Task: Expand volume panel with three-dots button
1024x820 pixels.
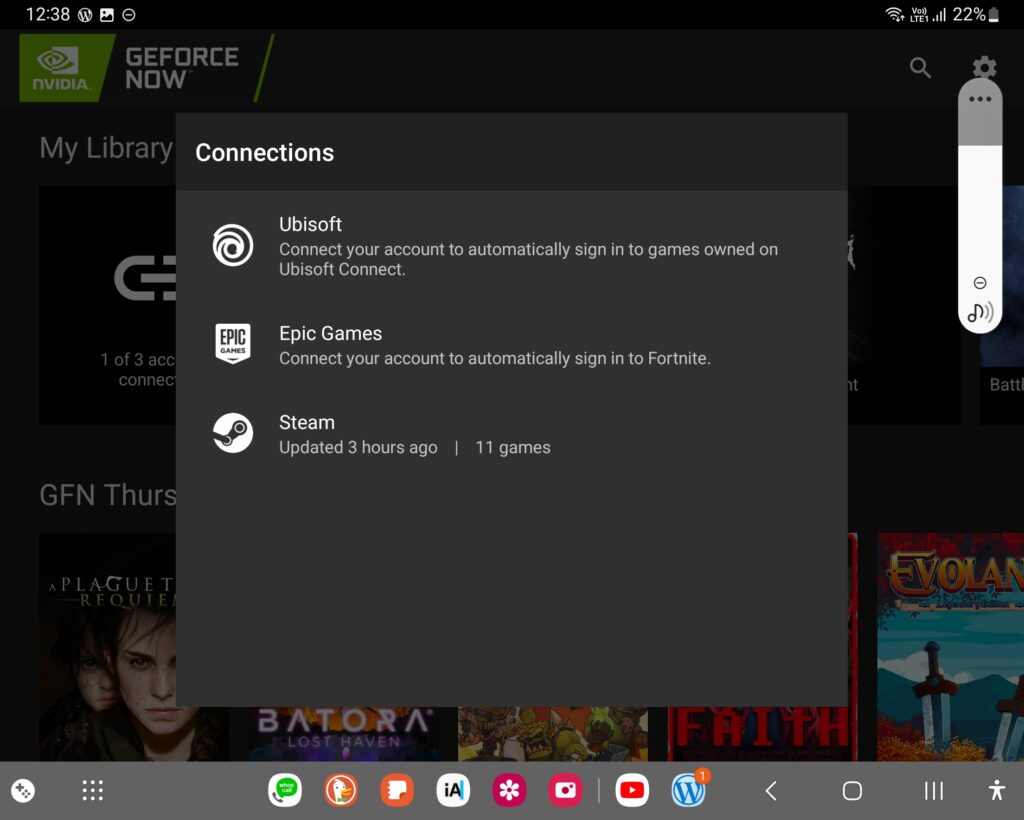Action: tap(980, 99)
